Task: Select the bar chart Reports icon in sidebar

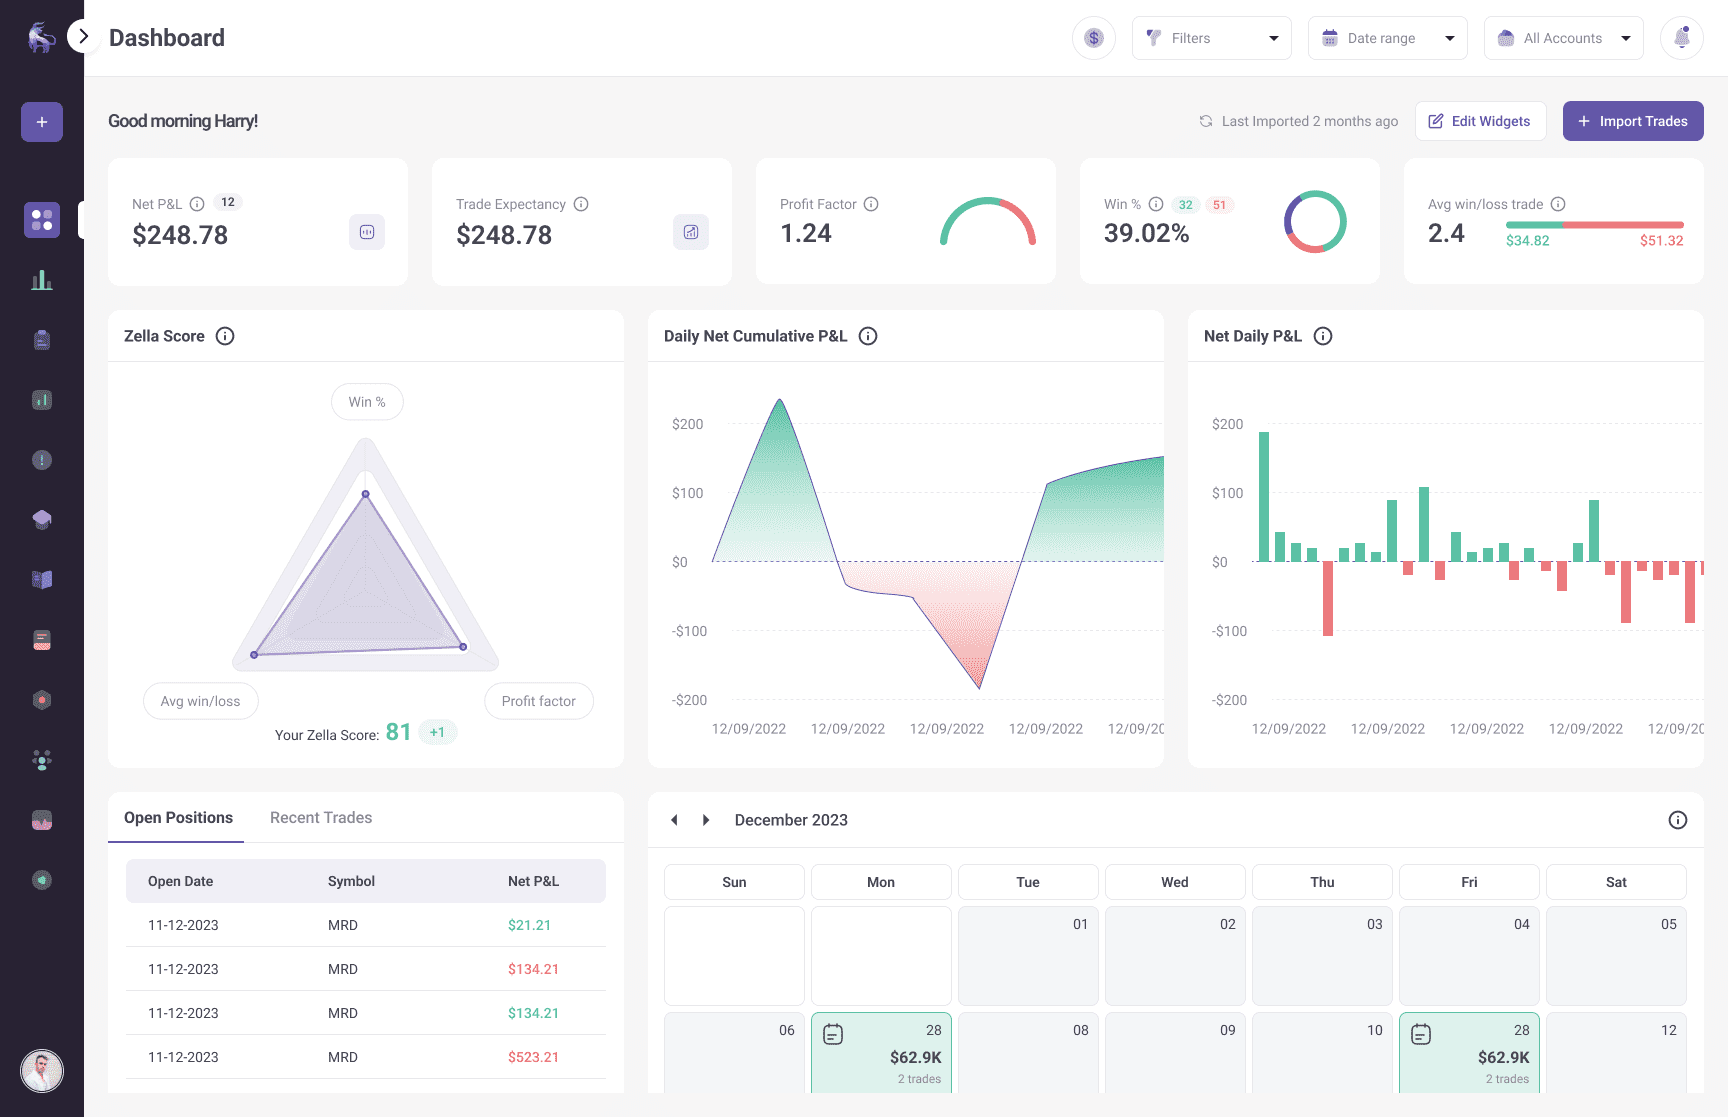Action: pos(42,279)
